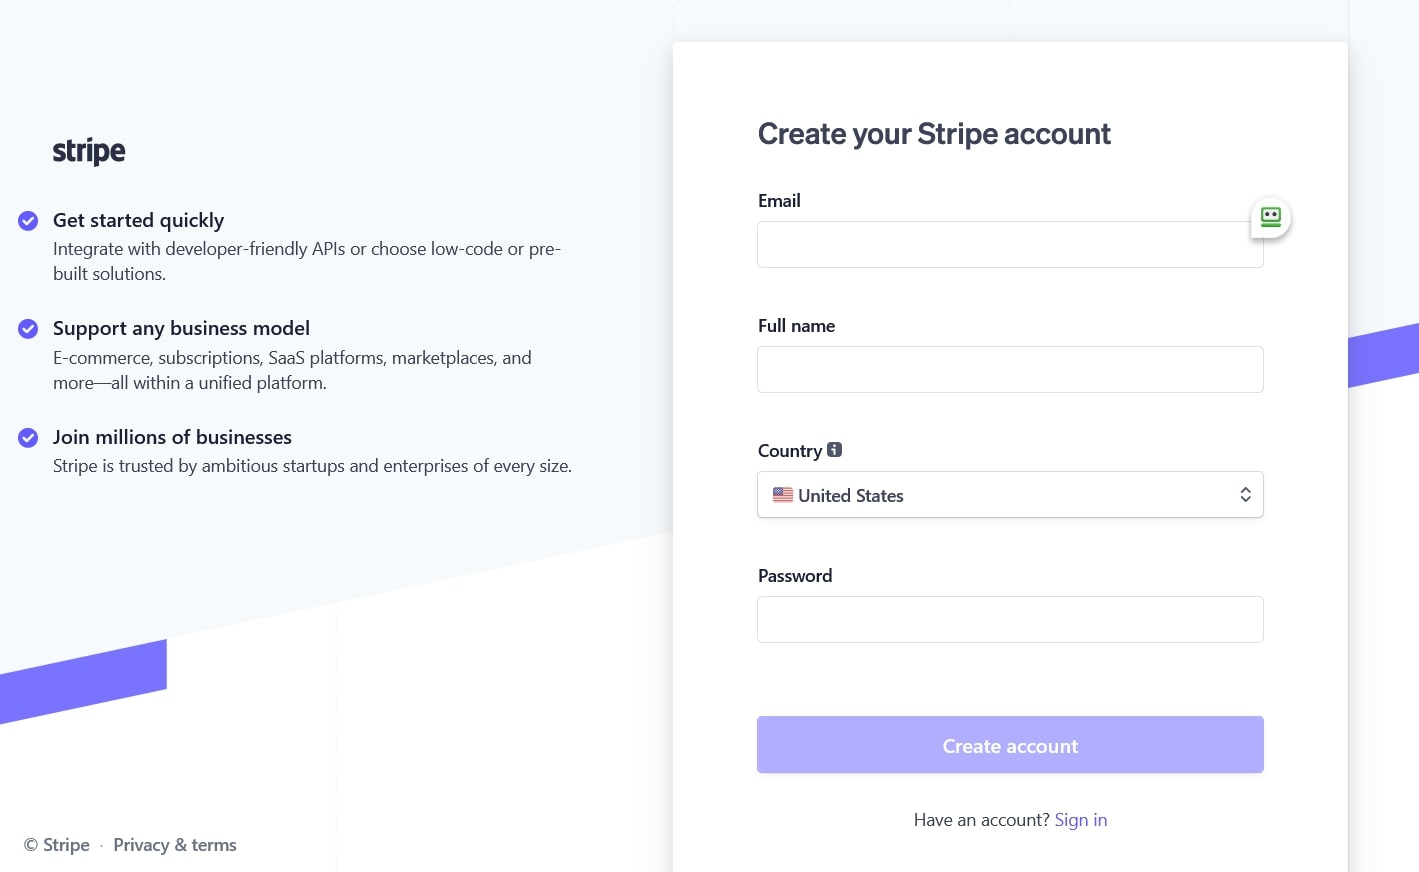Click the checkmark icon beside Get started quickly
1419x872 pixels.
(x=28, y=221)
